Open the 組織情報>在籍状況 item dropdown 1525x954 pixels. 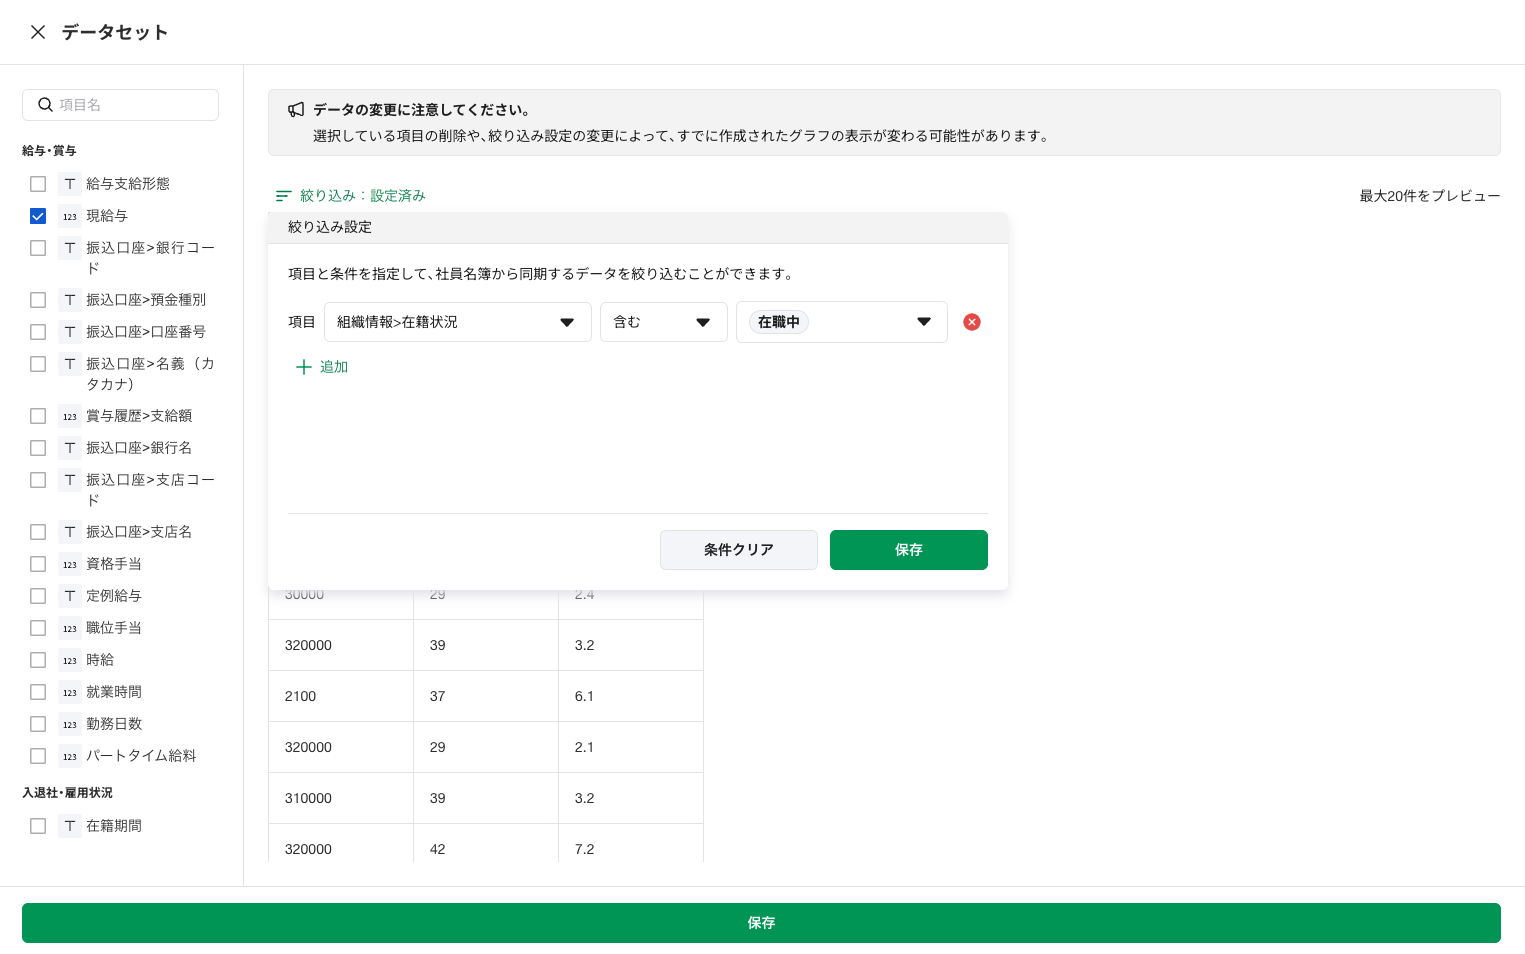click(x=457, y=322)
